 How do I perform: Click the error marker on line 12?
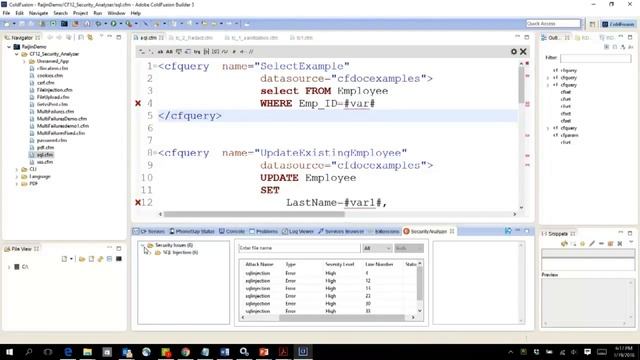(x=138, y=202)
